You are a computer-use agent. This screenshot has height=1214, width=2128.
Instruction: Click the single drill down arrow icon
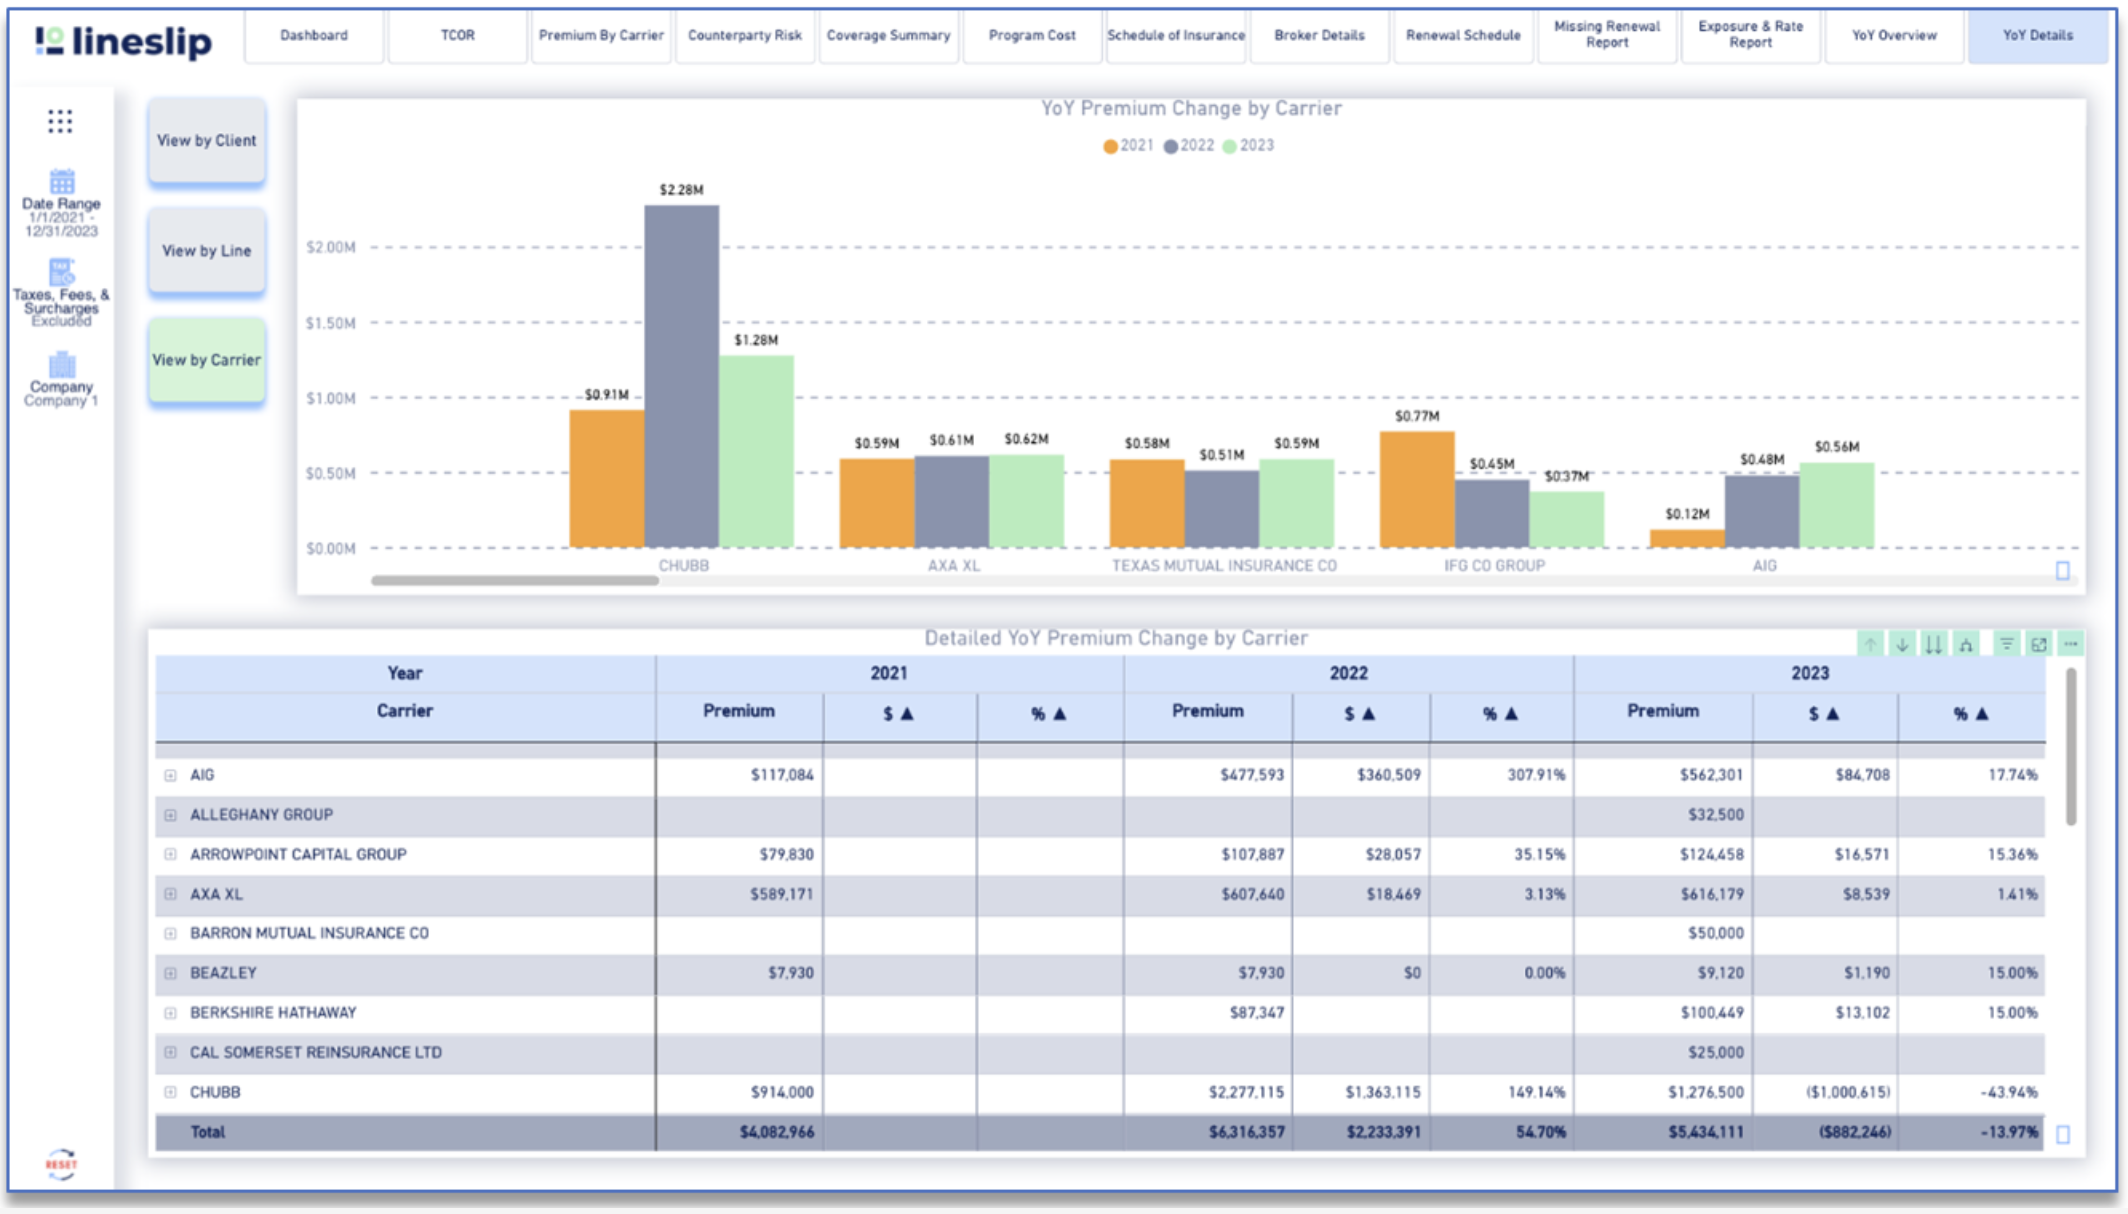pos(1902,644)
